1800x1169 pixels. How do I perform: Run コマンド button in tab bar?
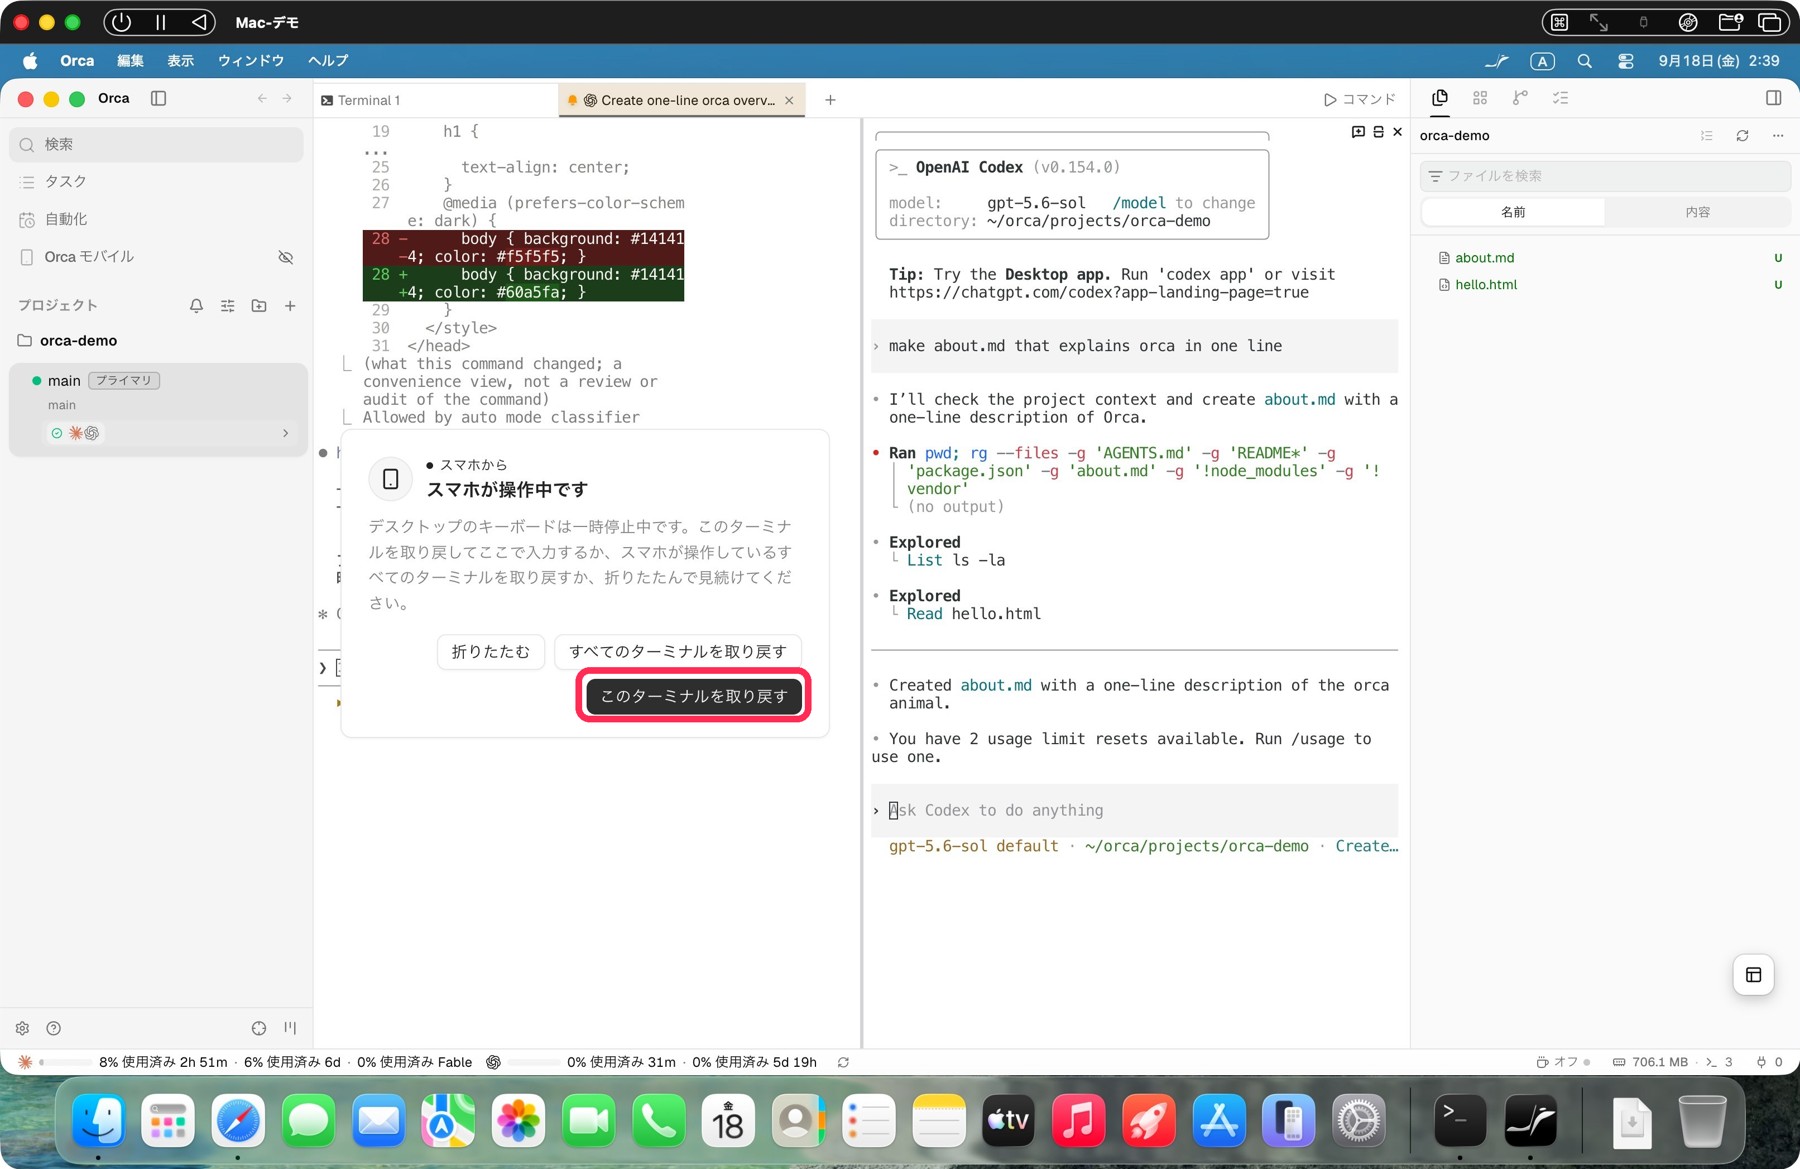click(1359, 99)
